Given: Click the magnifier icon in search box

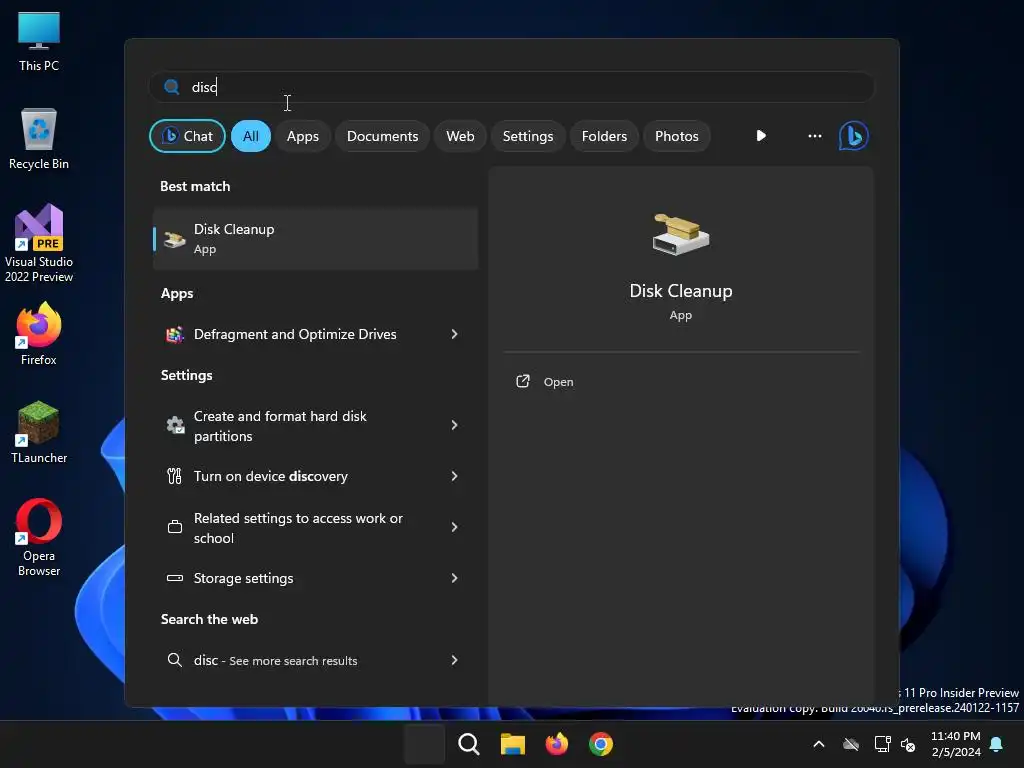Looking at the screenshot, I should pyautogui.click(x=172, y=87).
